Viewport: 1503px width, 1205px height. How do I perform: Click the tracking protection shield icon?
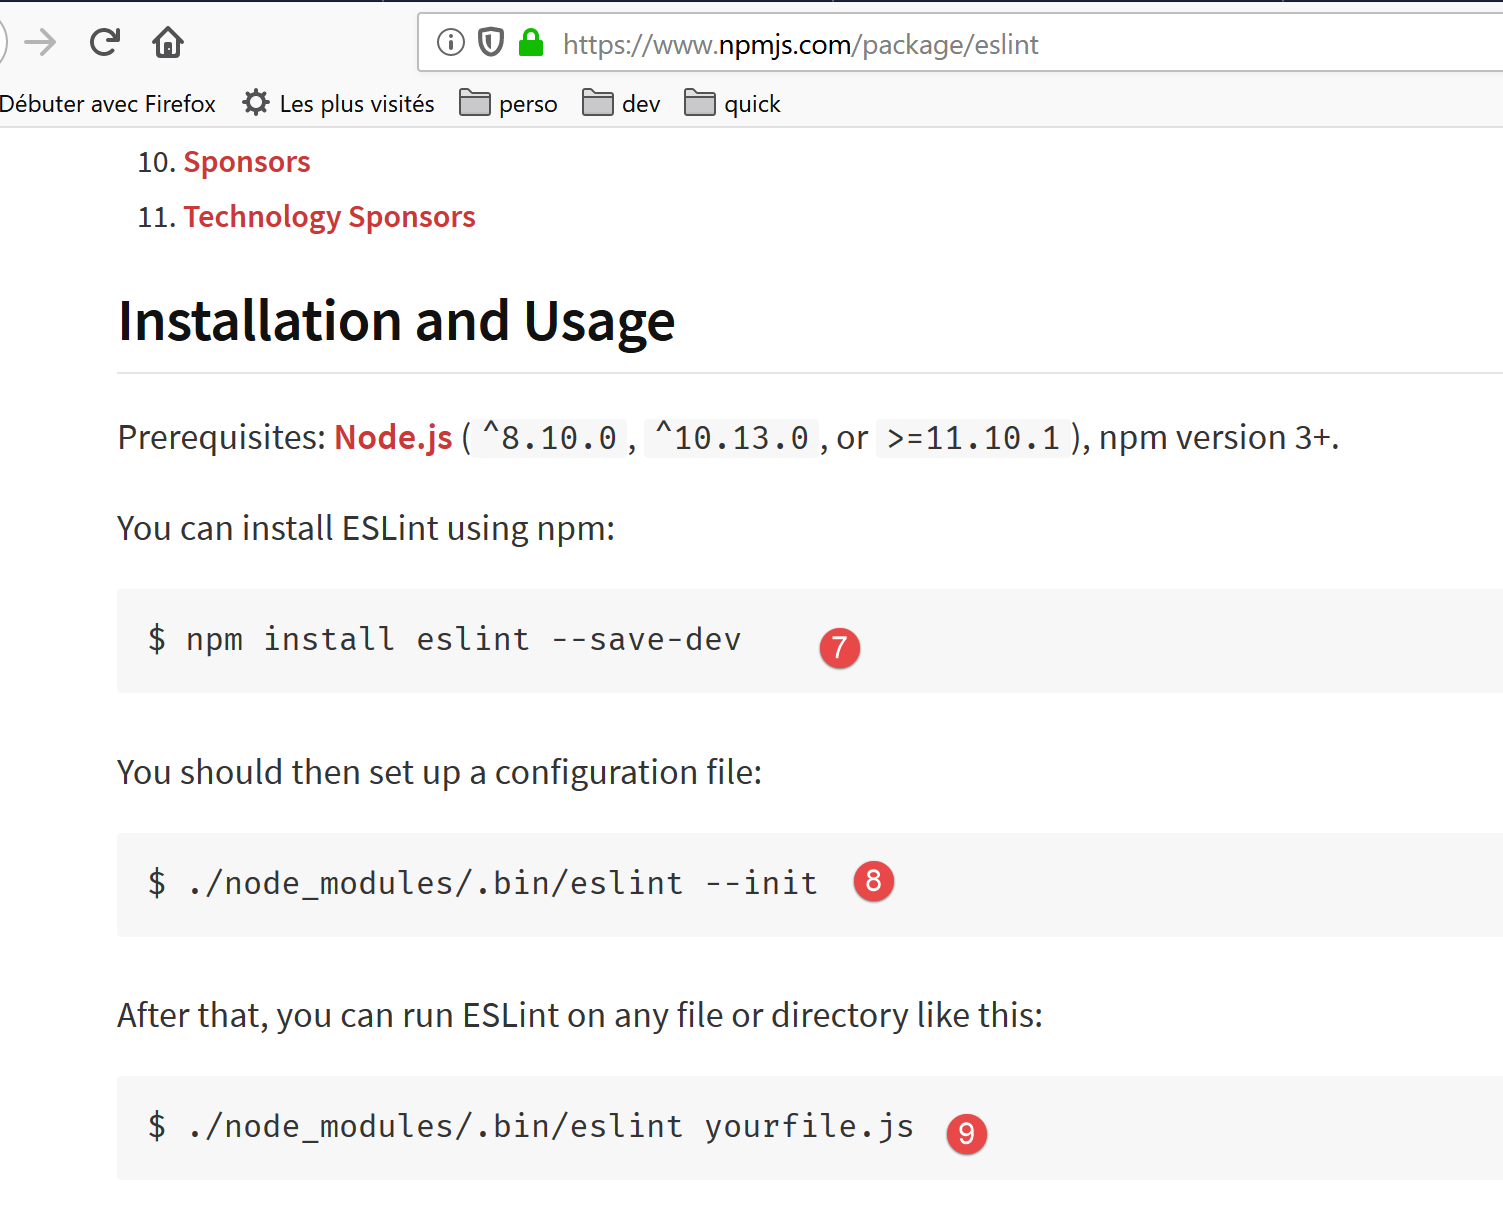tap(490, 42)
